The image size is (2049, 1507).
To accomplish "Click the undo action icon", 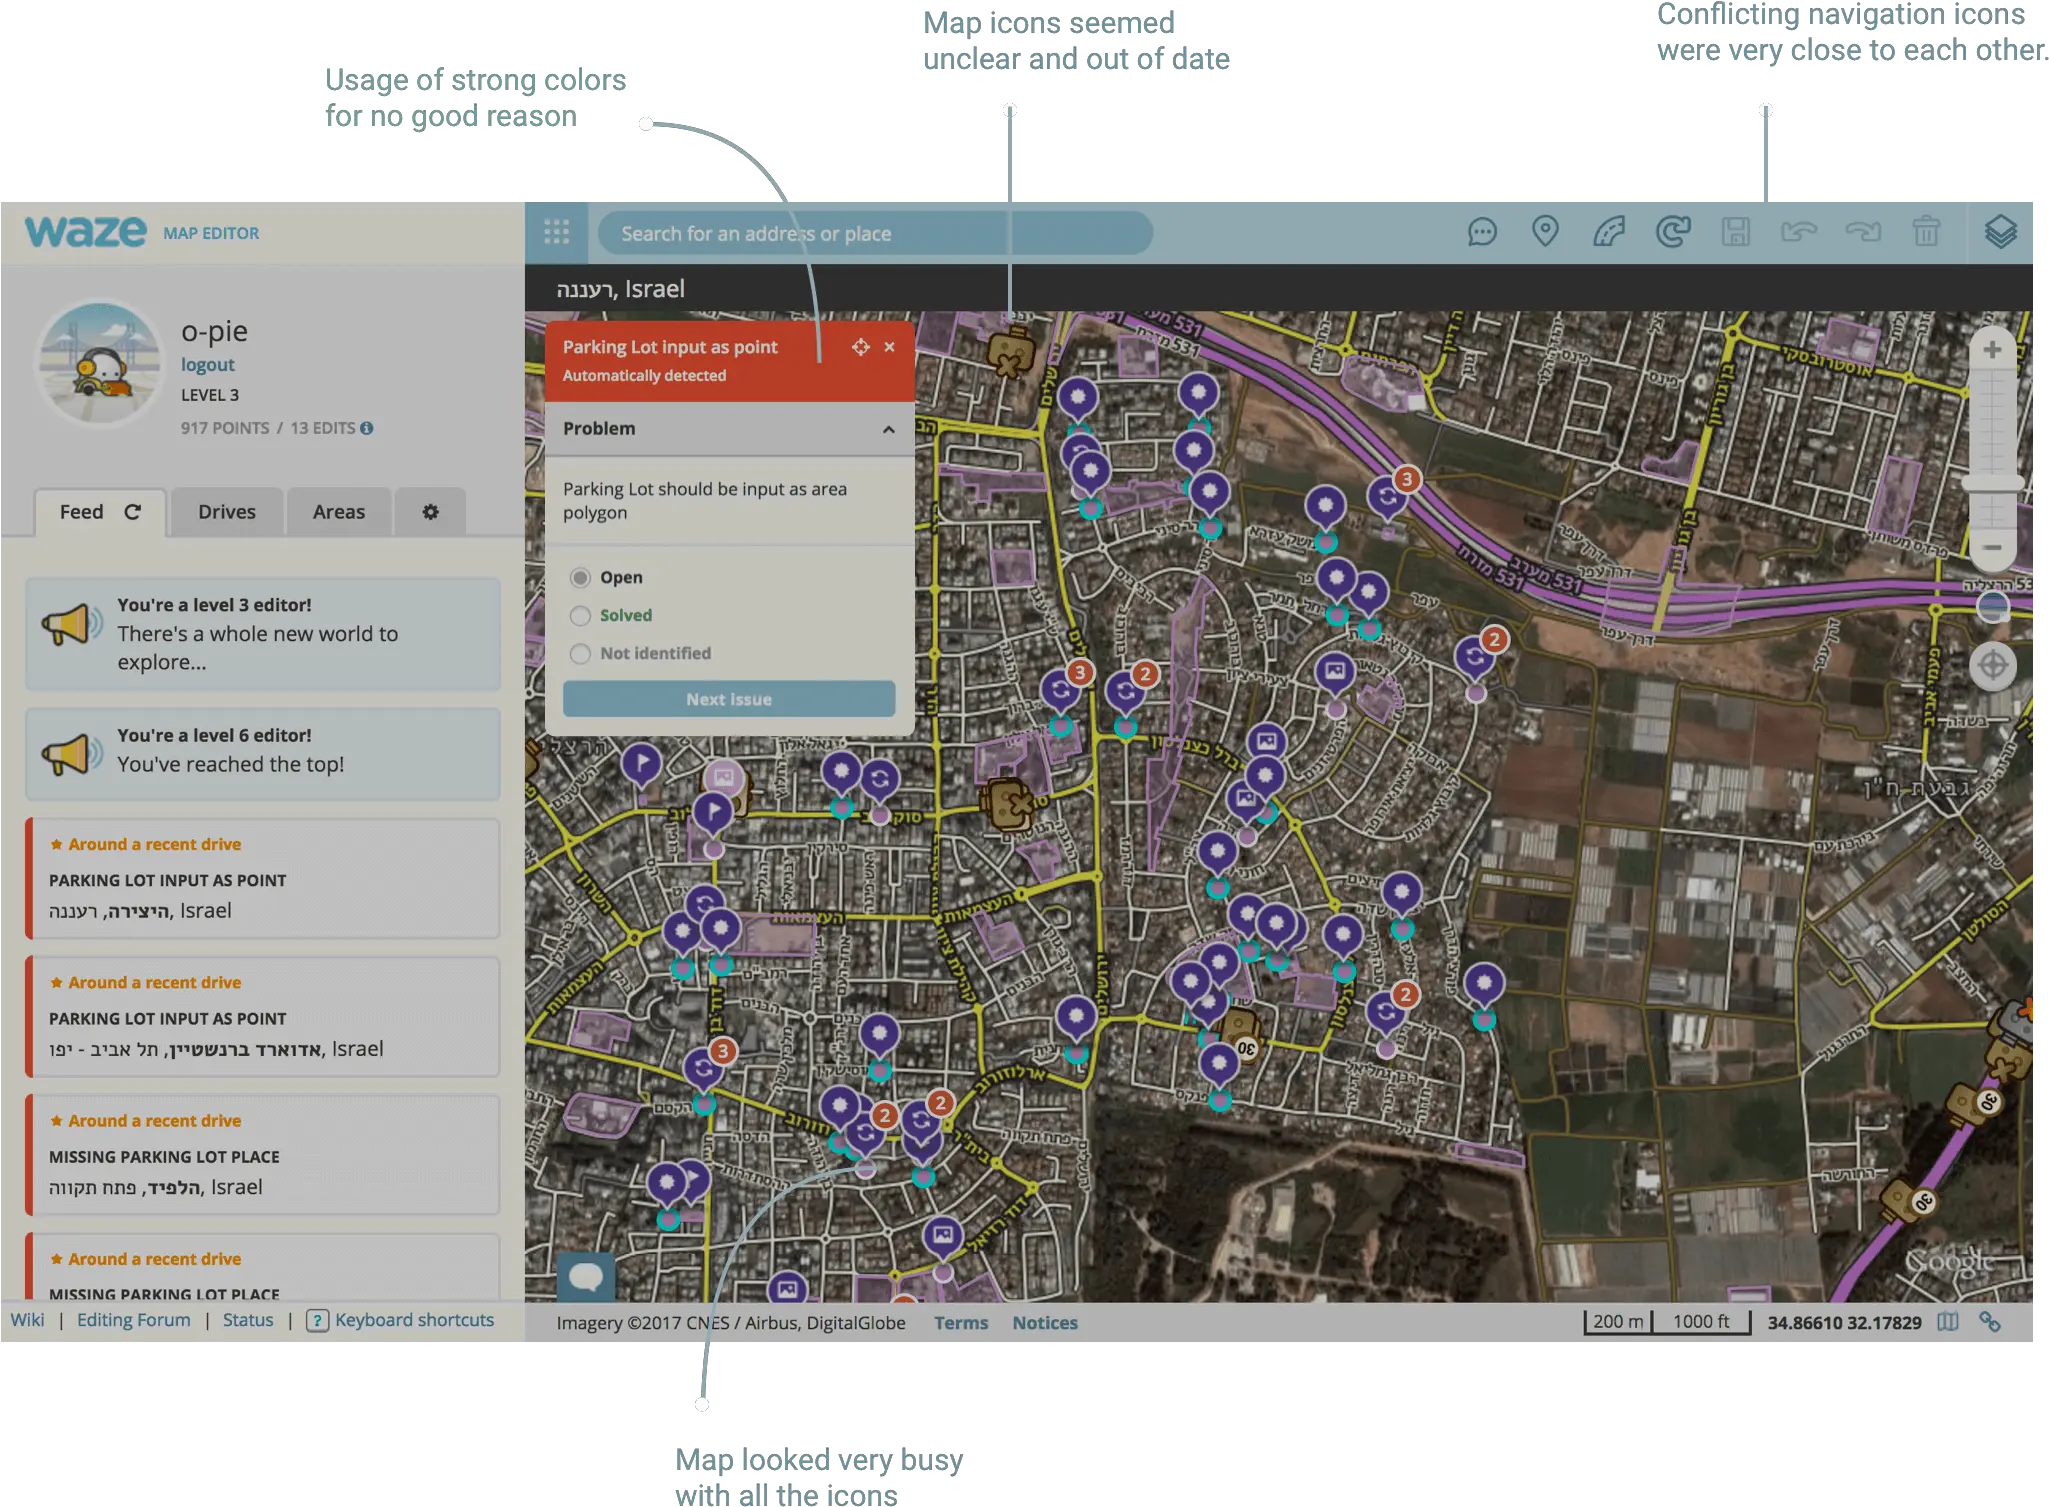I will (x=1799, y=232).
